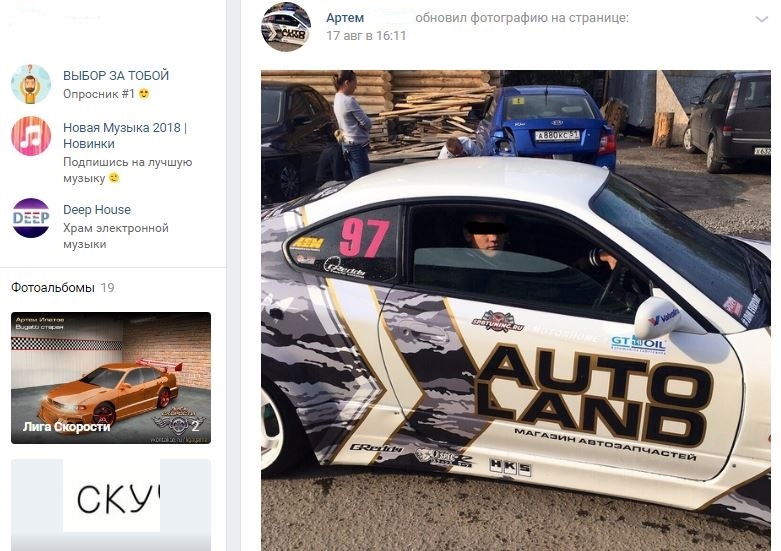Viewport: 781px width, 551px height.
Task: Open the posted Auto Land car photo
Action: coord(516,310)
